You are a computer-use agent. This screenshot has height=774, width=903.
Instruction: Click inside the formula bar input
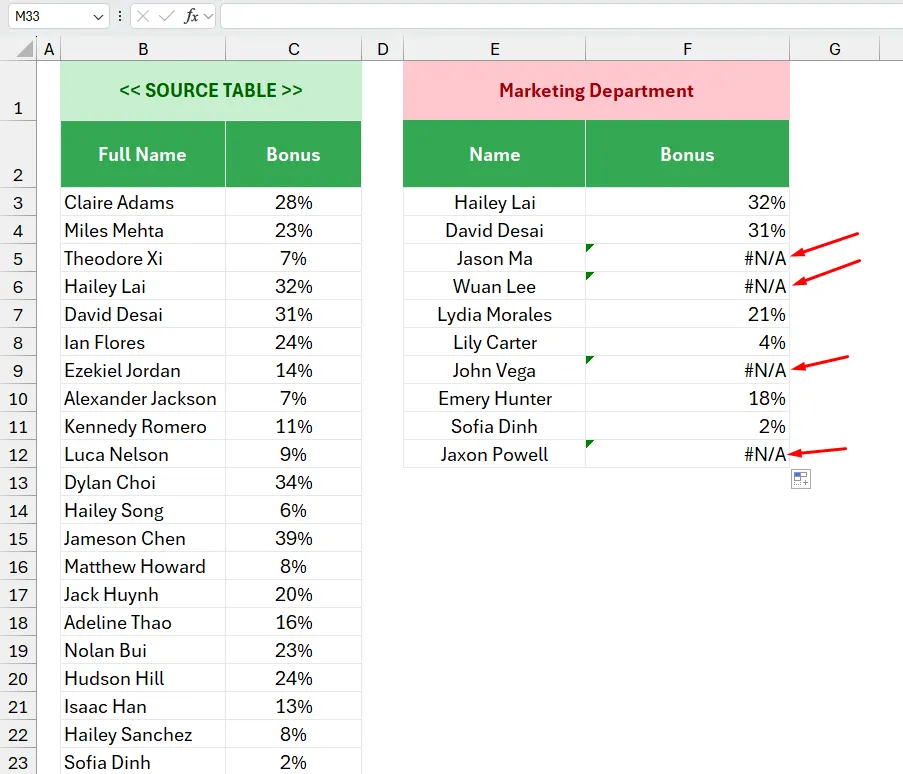tap(560, 16)
